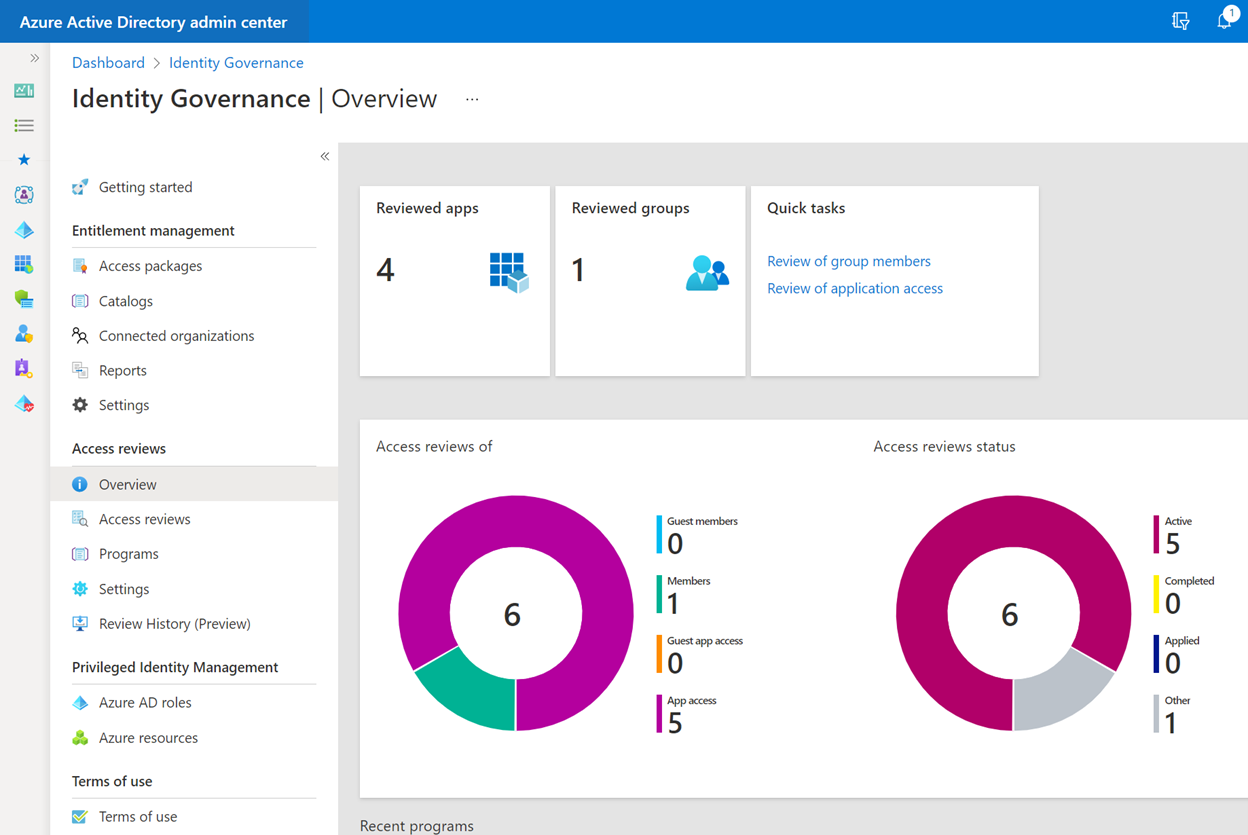
Task: Click the yellow Completed legend color bar
Action: point(1157,595)
